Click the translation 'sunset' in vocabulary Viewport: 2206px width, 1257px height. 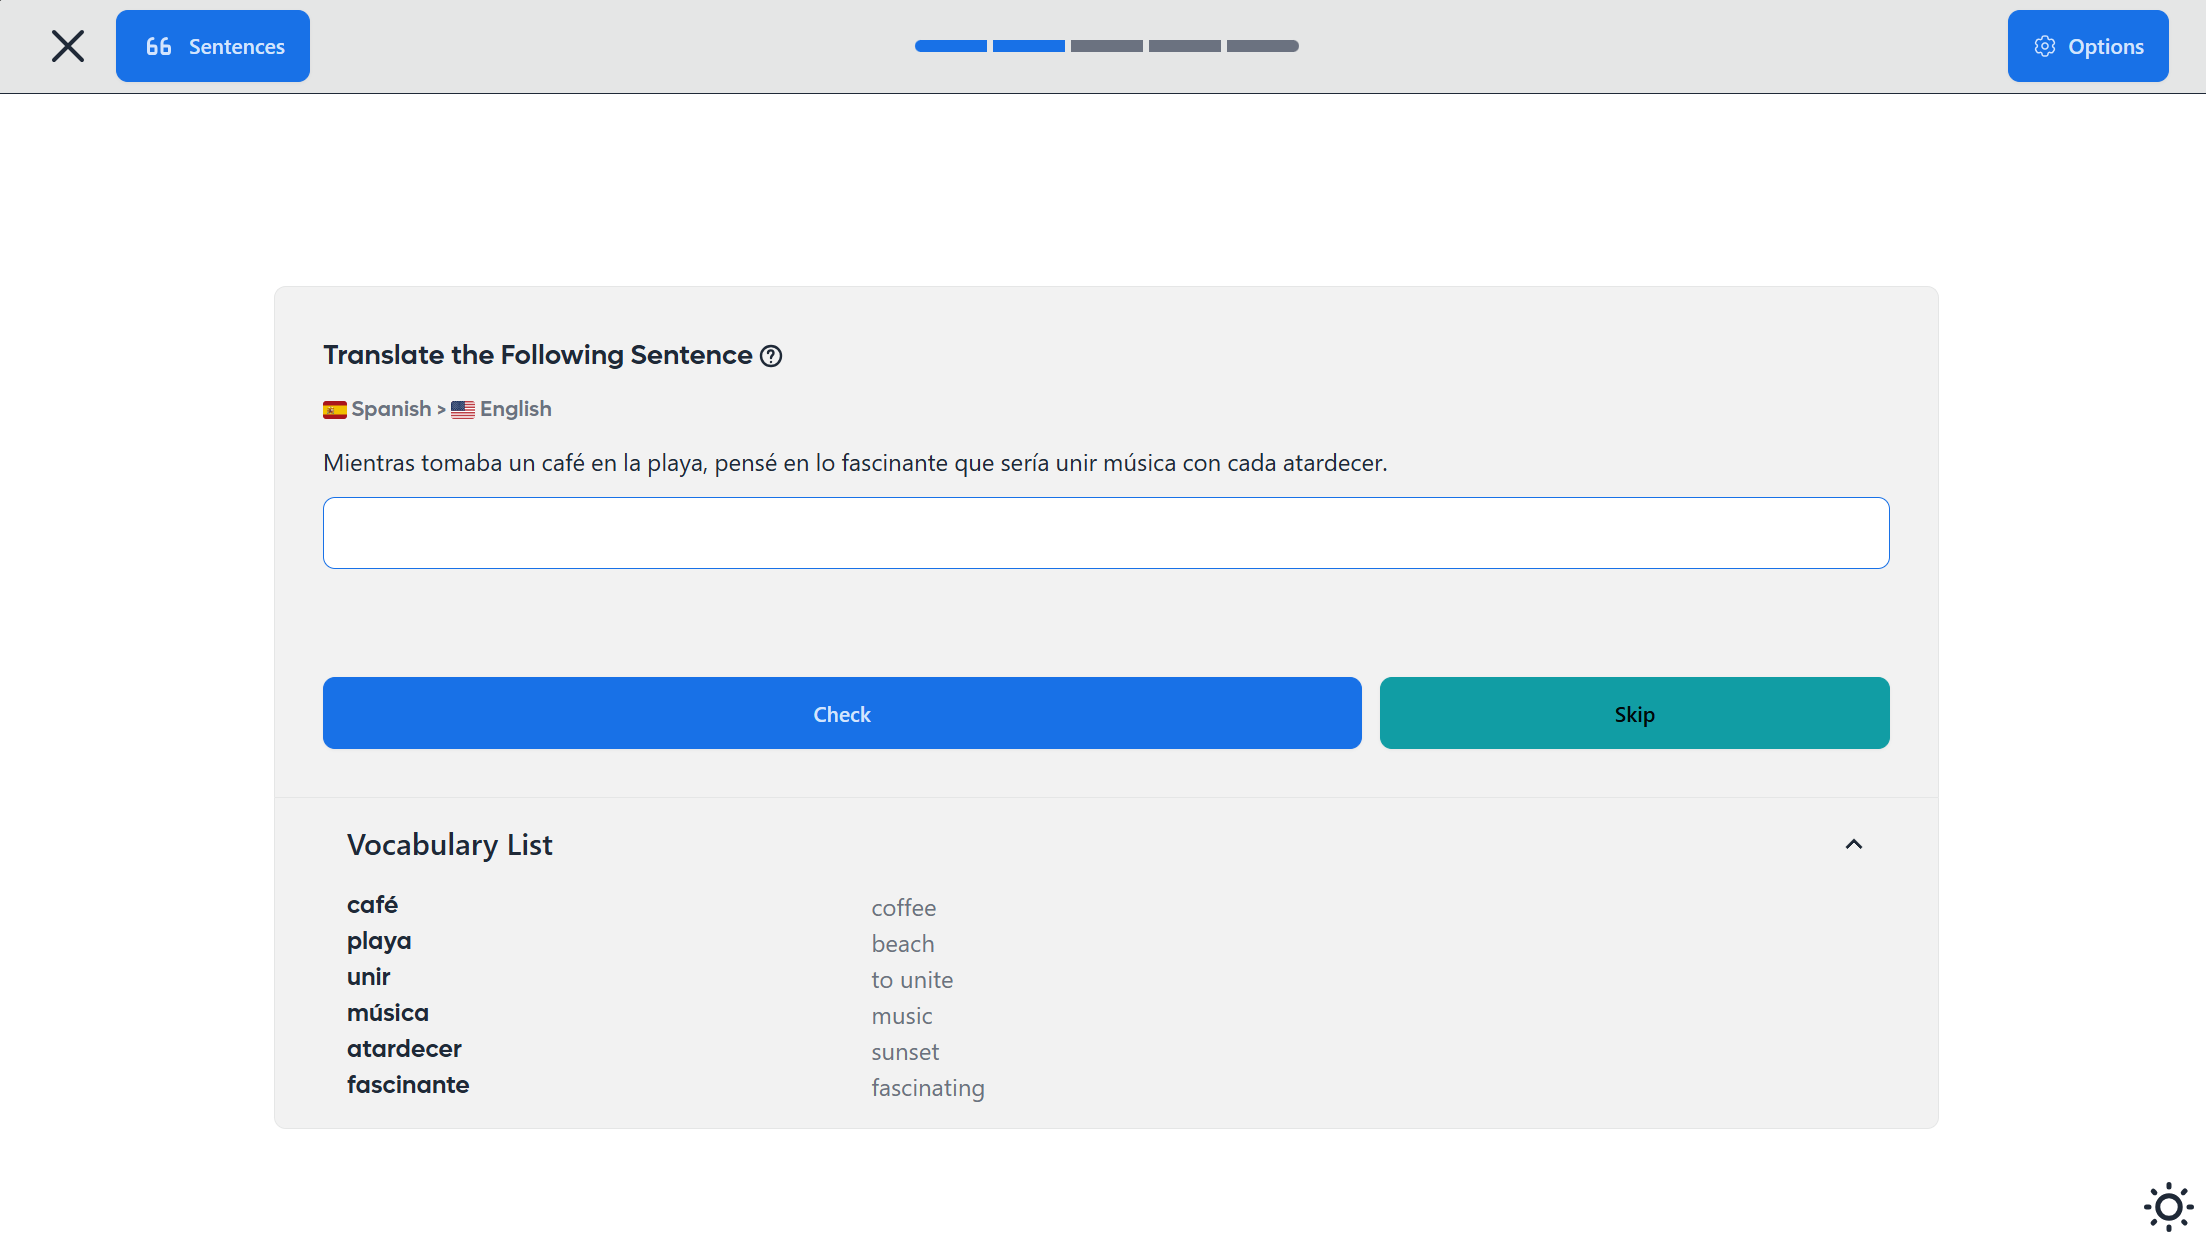pyautogui.click(x=905, y=1052)
